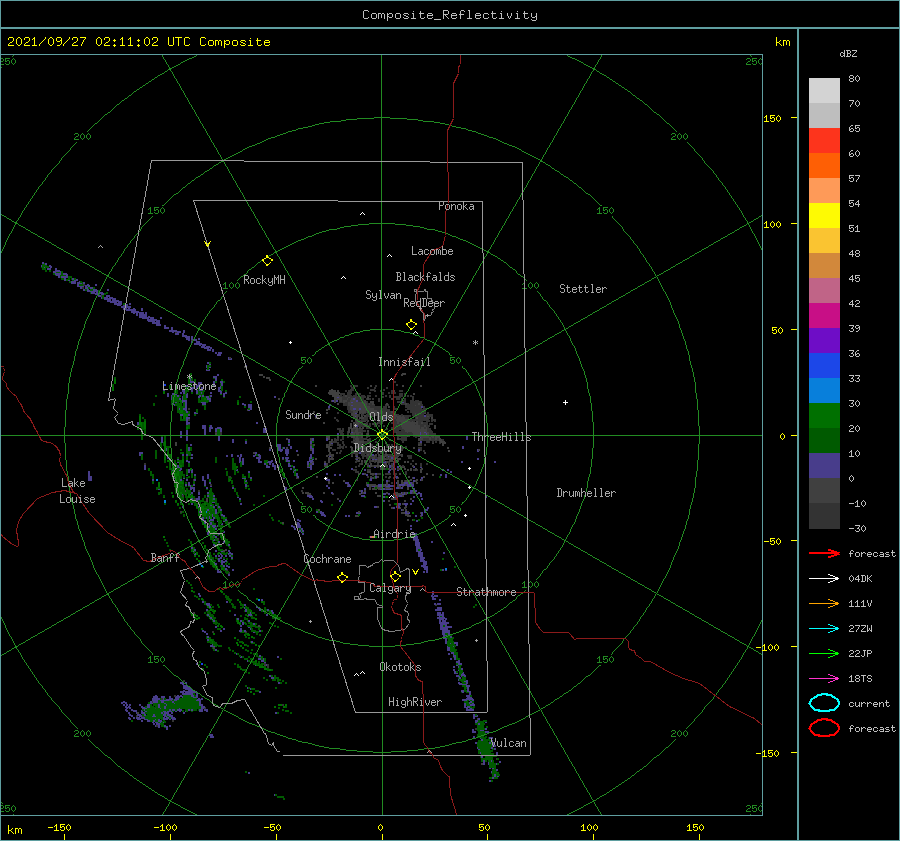Click the Stettler town label
900x841 pixels.
pyautogui.click(x=583, y=289)
